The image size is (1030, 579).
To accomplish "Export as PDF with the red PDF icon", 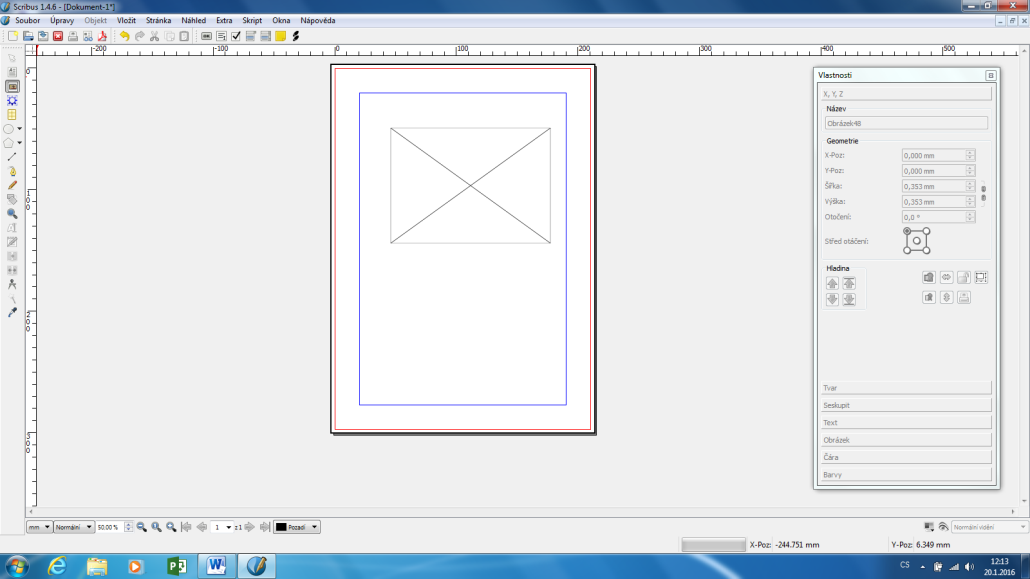I will click(102, 36).
